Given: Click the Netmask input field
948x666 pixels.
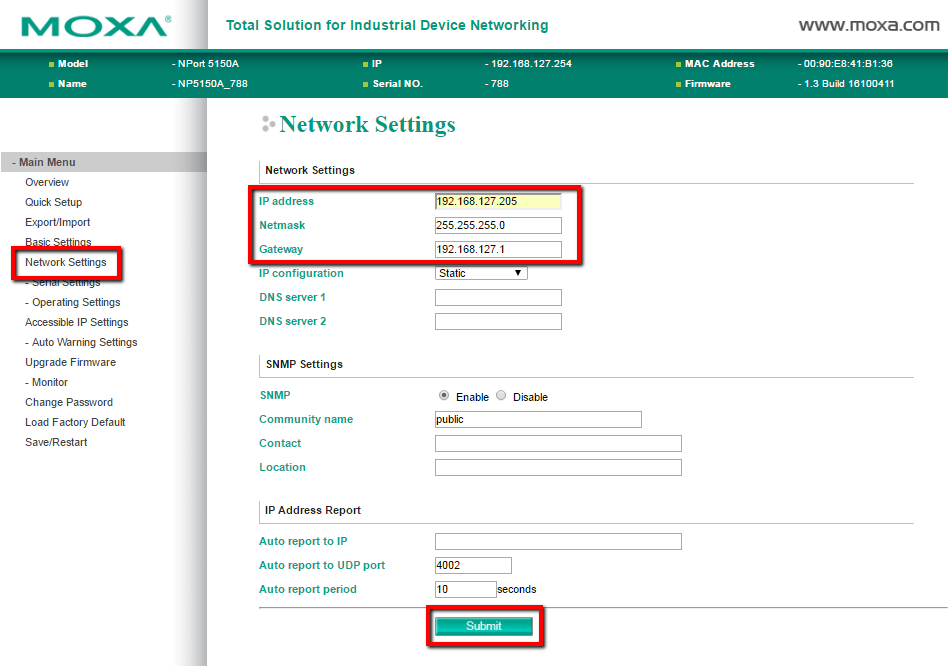Looking at the screenshot, I should point(498,225).
